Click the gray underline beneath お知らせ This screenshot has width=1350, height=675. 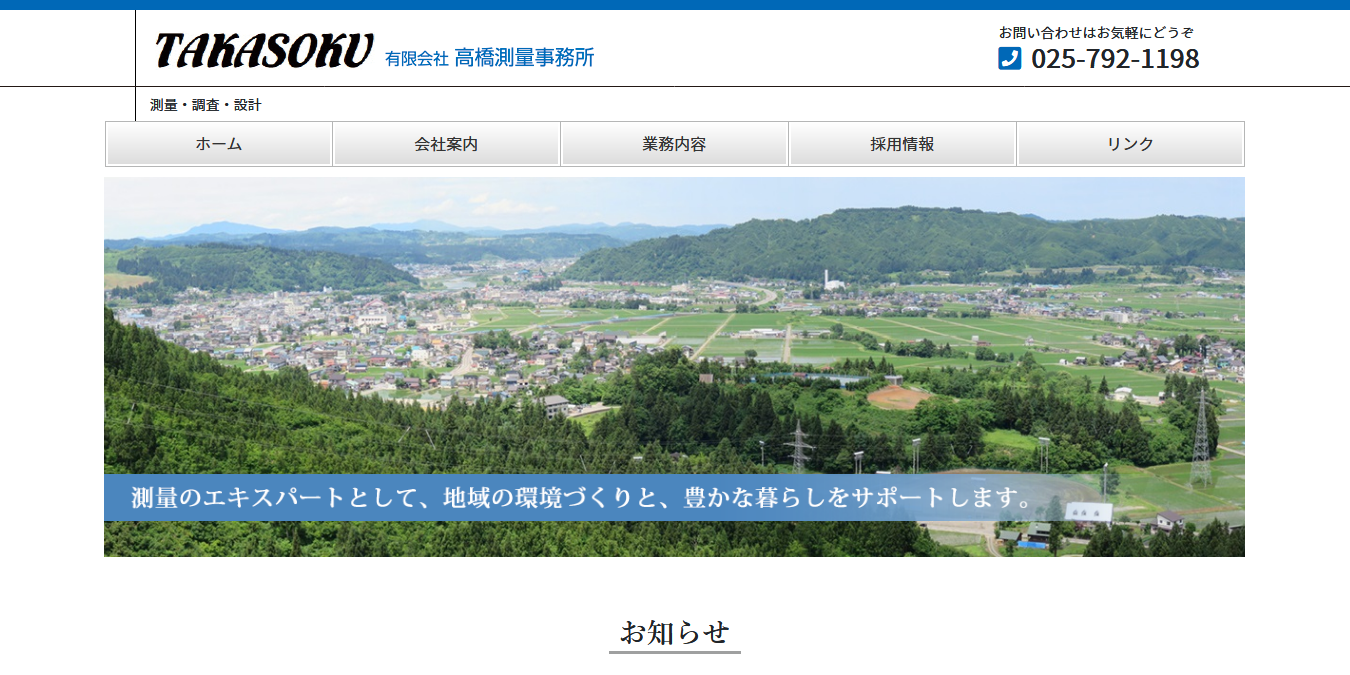tap(674, 652)
